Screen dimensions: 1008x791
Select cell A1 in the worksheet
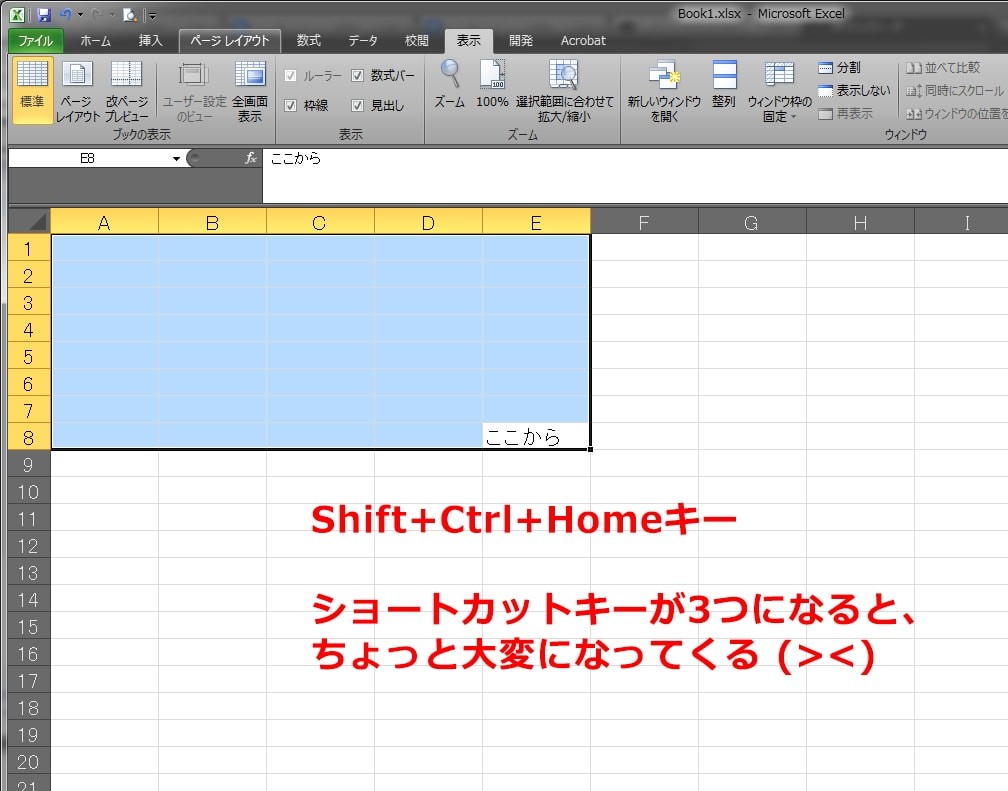[x=103, y=248]
